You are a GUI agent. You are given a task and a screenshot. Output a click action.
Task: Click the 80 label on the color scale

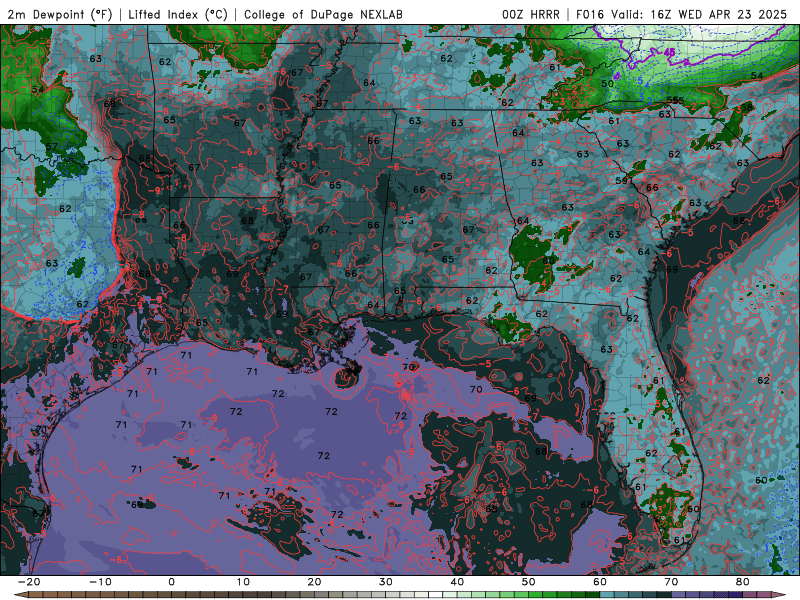(743, 582)
